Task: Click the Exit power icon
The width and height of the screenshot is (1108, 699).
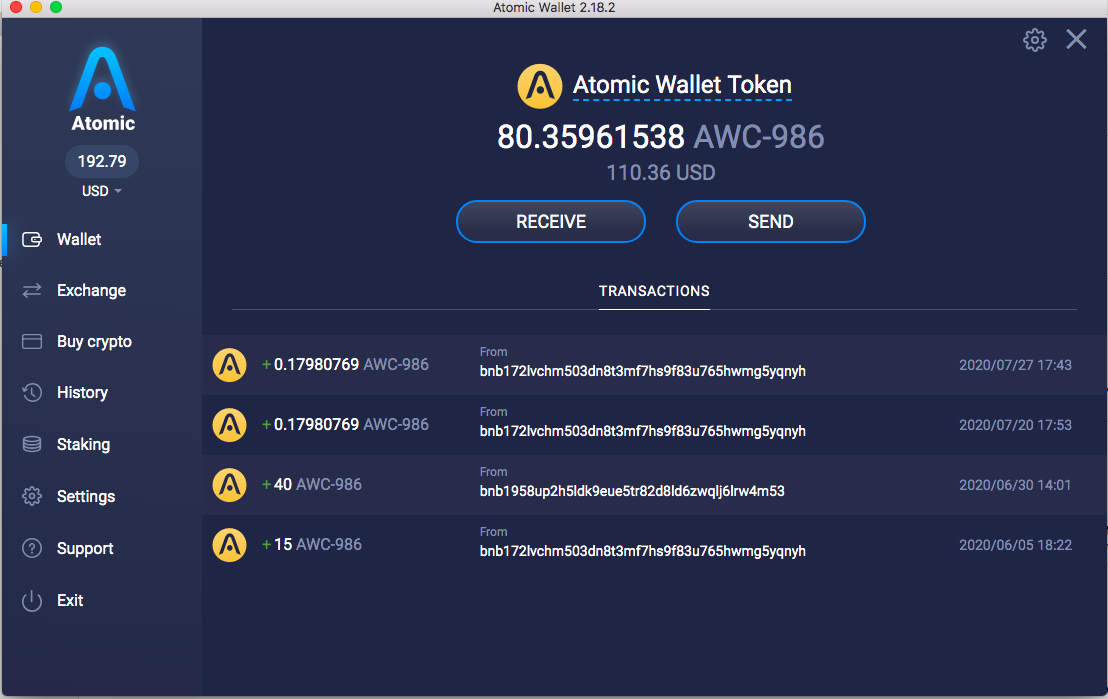Action: 32,600
